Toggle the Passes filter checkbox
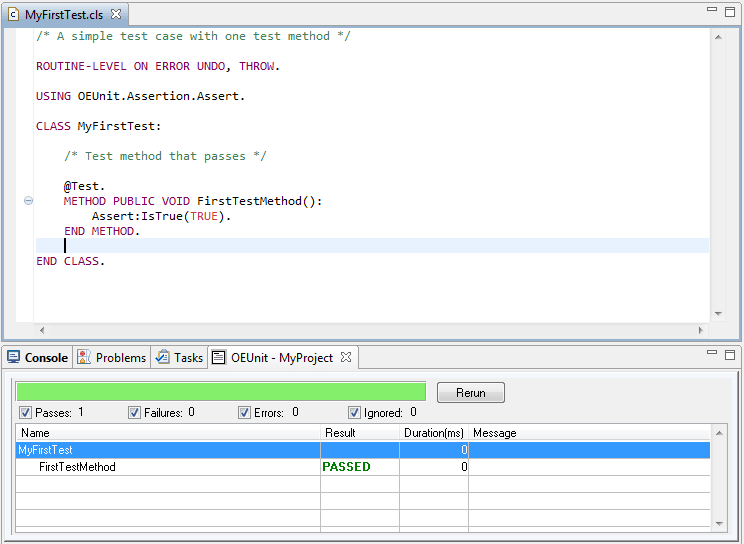 tap(26, 413)
